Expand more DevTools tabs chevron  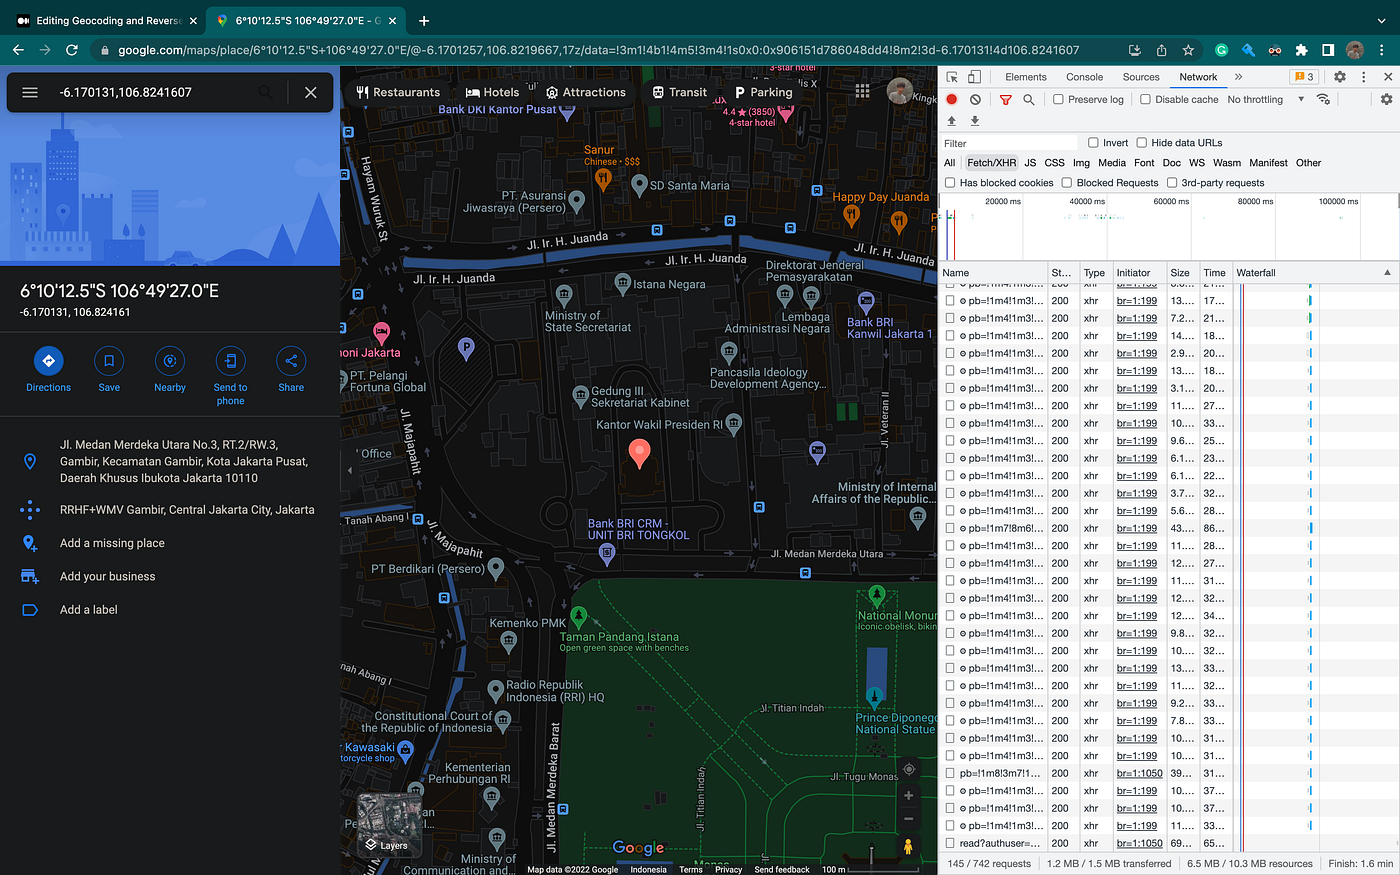pyautogui.click(x=1238, y=77)
